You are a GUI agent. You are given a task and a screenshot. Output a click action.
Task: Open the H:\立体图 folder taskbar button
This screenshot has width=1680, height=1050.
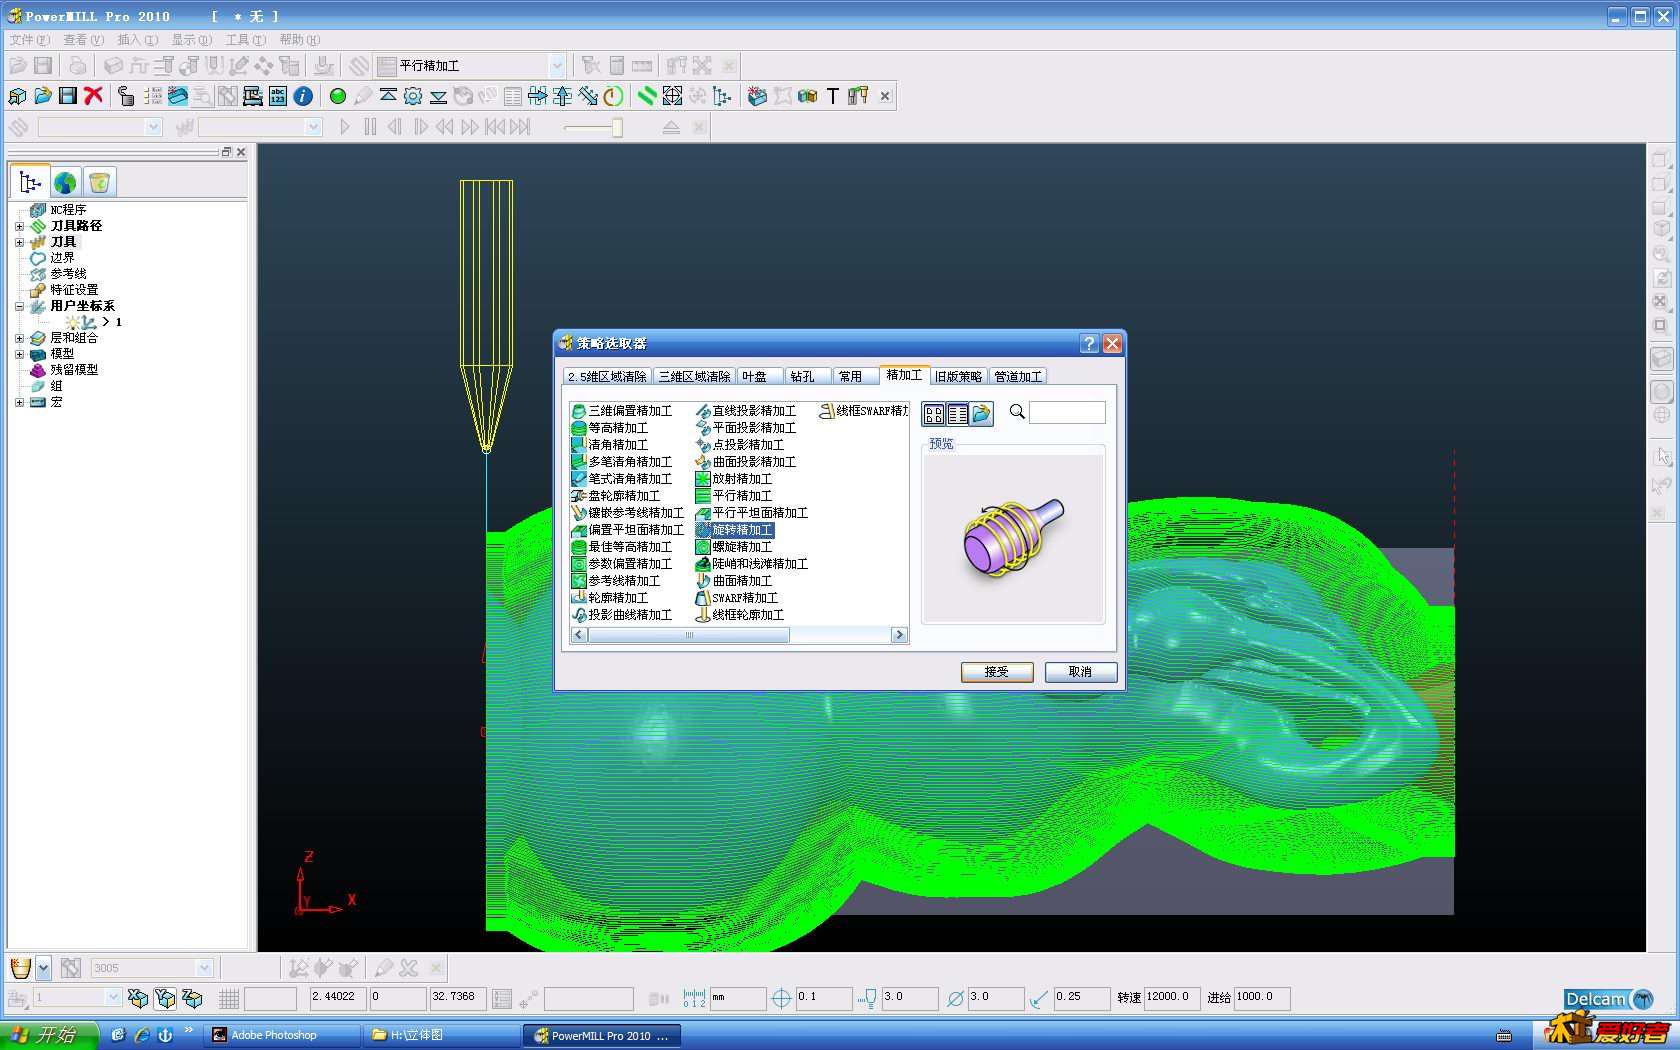click(440, 1035)
